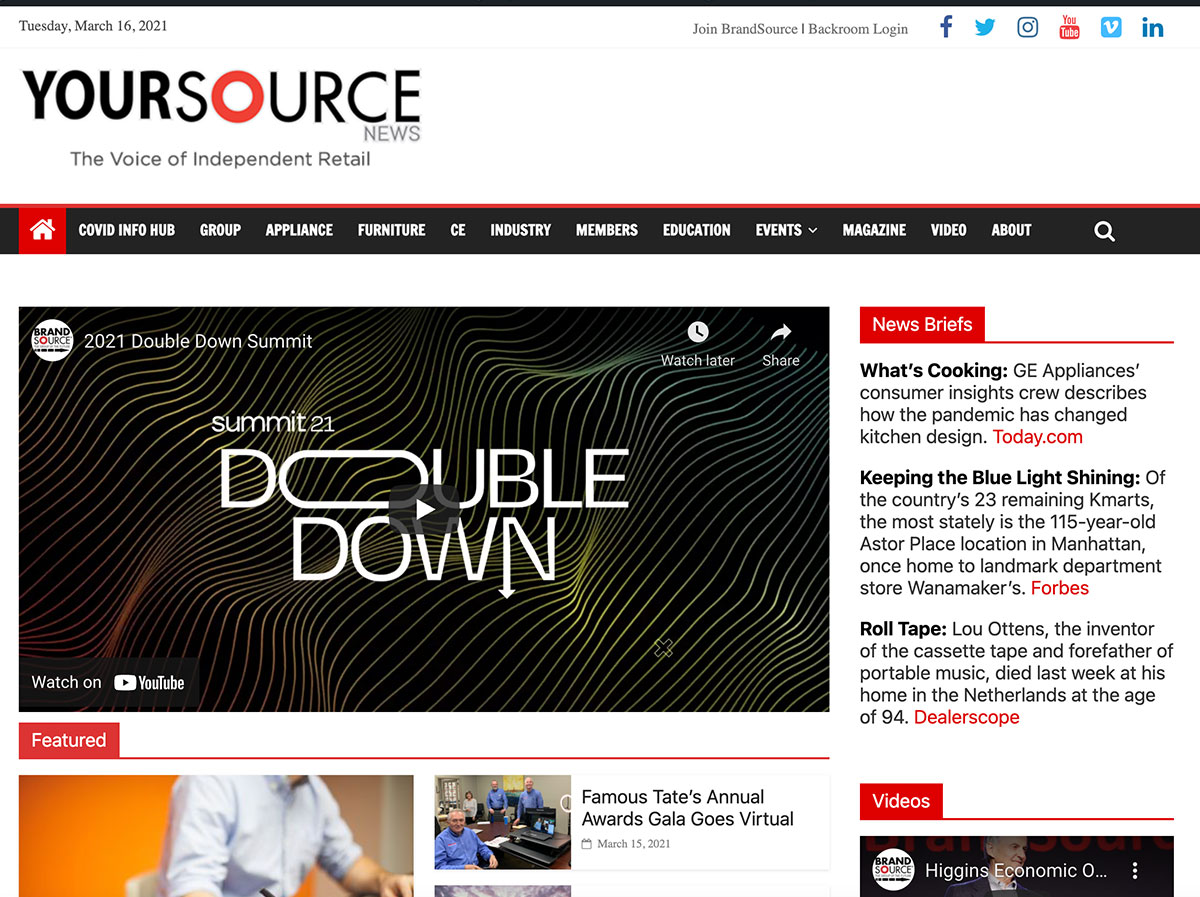The height and width of the screenshot is (897, 1200).
Task: Click the YourSource News logo
Action: [220, 118]
